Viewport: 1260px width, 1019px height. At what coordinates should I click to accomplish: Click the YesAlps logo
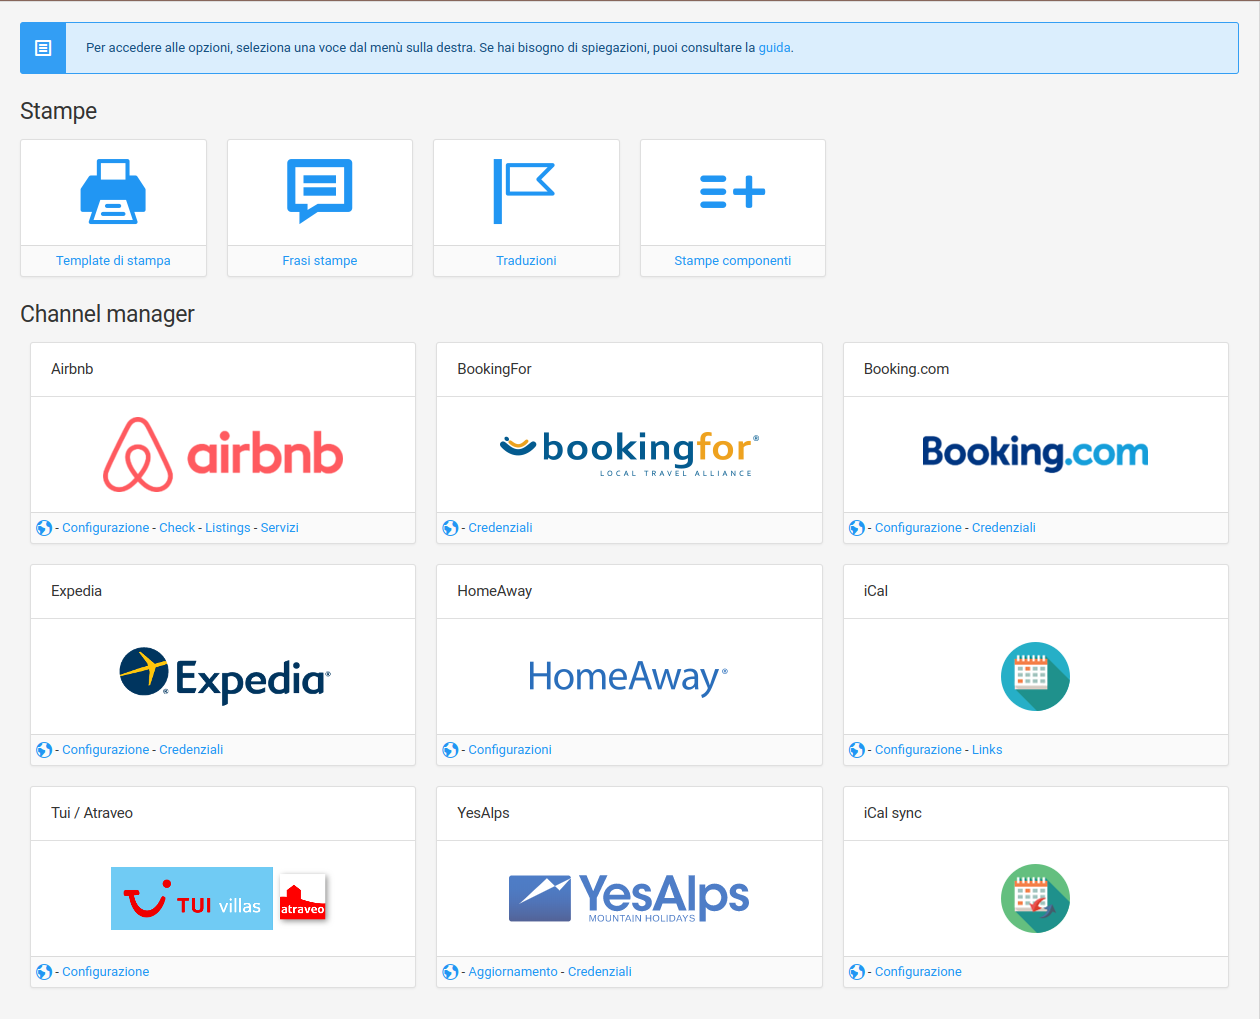tap(629, 897)
